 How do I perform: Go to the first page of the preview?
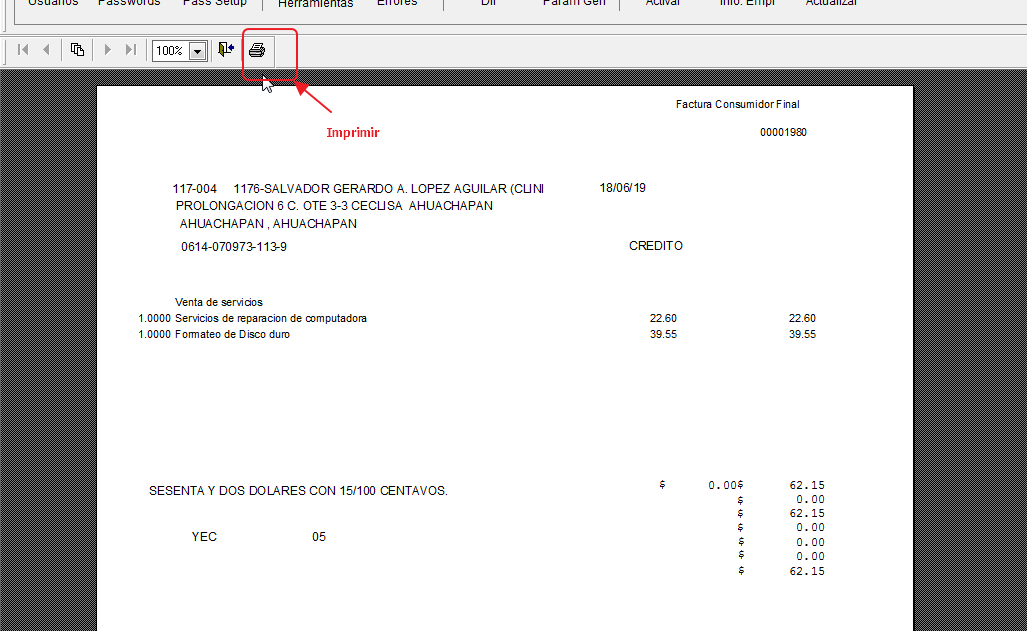(23, 50)
